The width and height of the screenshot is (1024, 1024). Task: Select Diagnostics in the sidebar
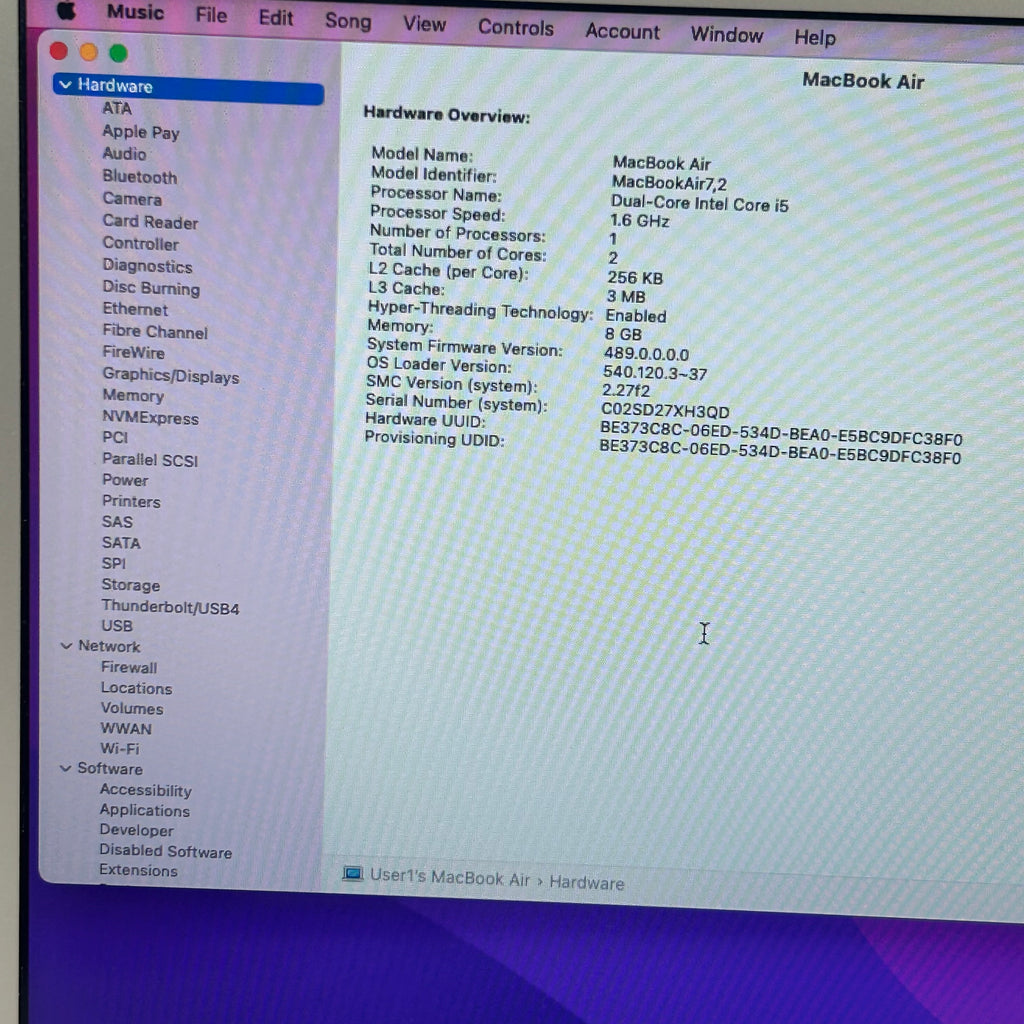click(x=148, y=266)
